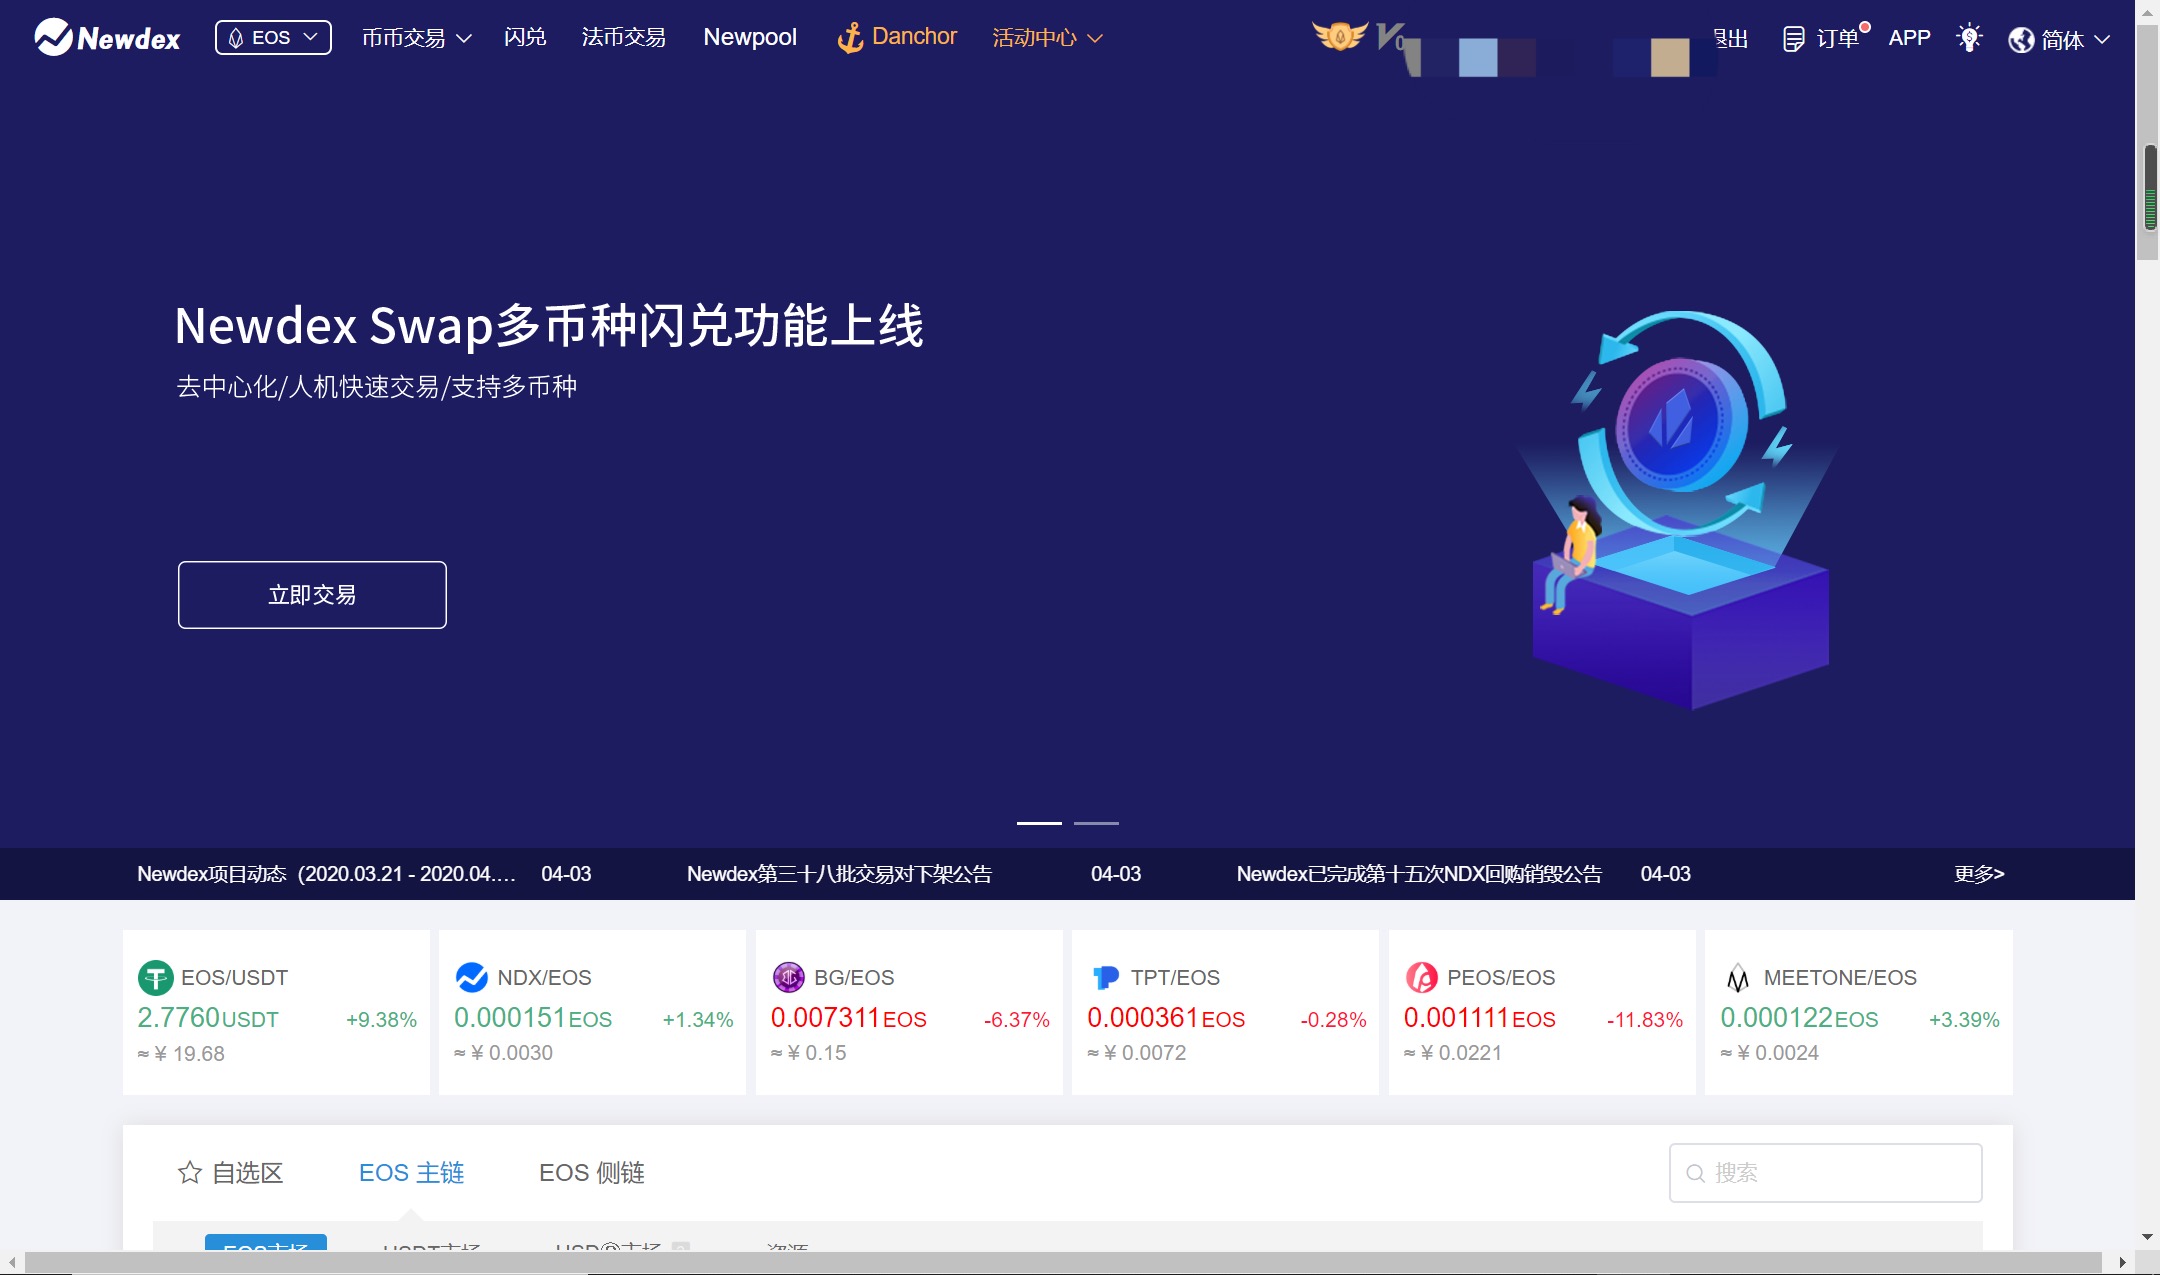2160x1275 pixels.
Task: Click the +9.38% change on EOS/USDT card
Action: pyautogui.click(x=381, y=1020)
